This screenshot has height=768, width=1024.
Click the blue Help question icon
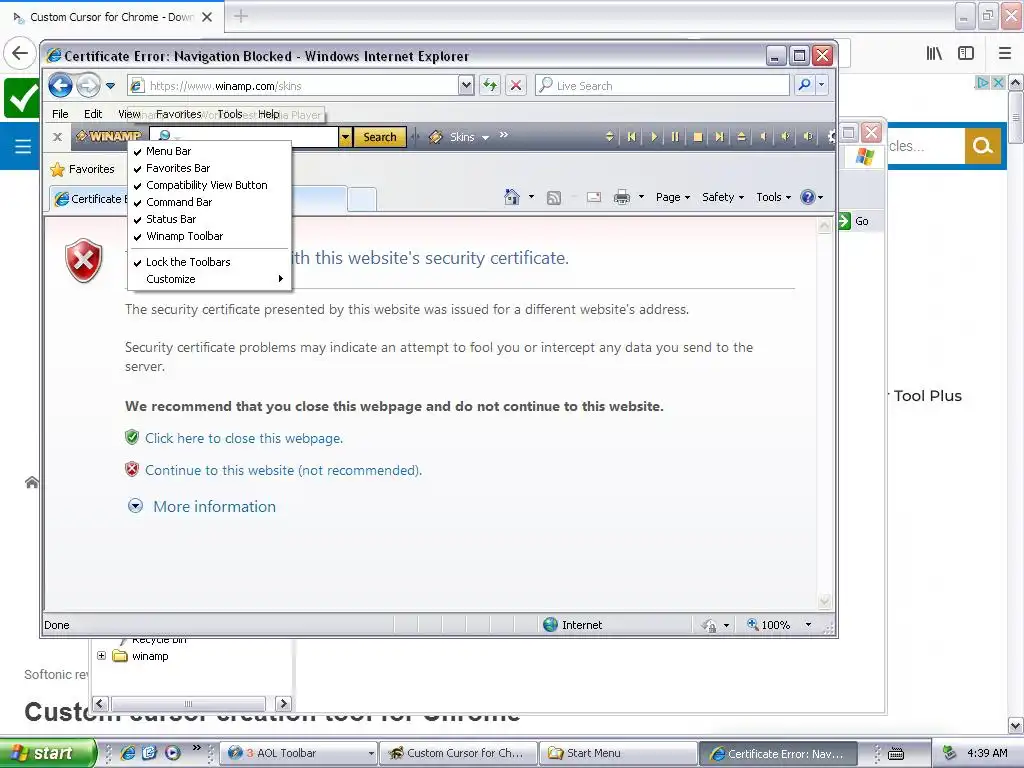point(808,197)
